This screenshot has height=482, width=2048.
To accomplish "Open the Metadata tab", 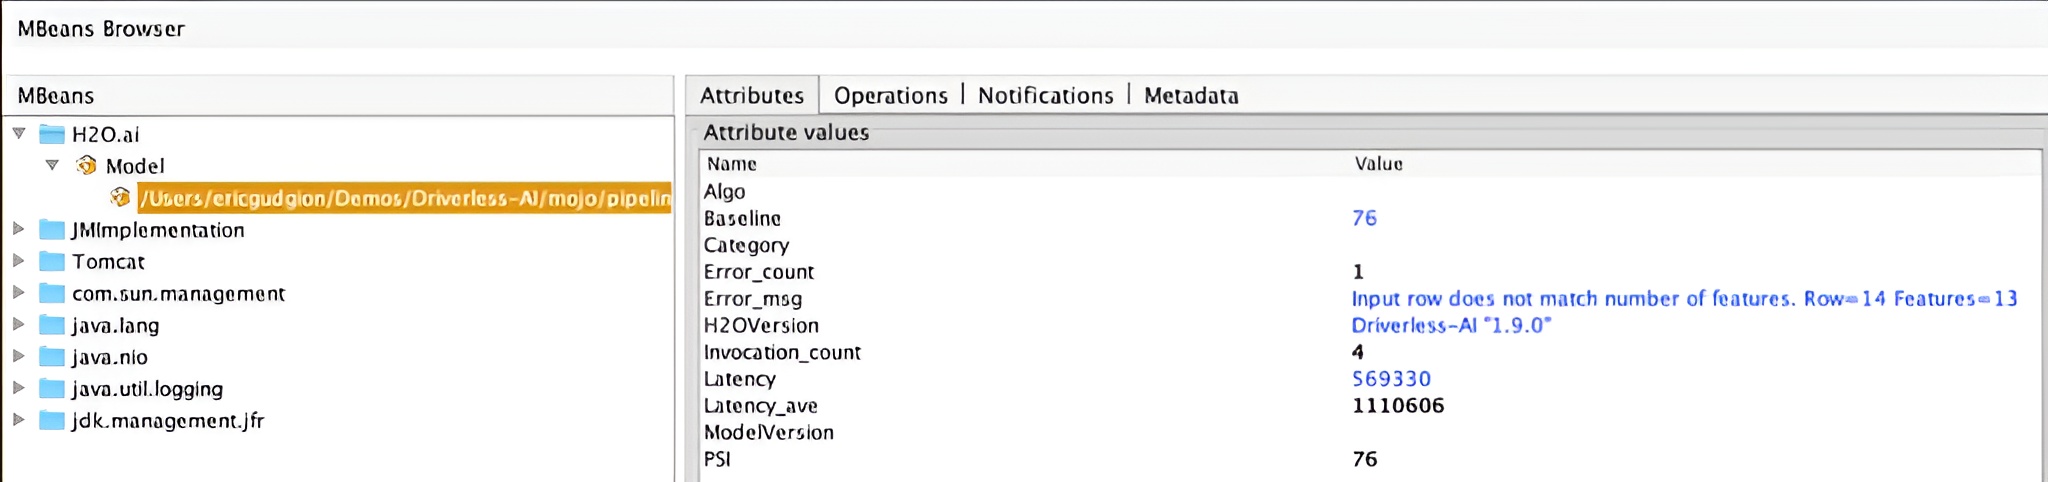I will [x=1191, y=95].
